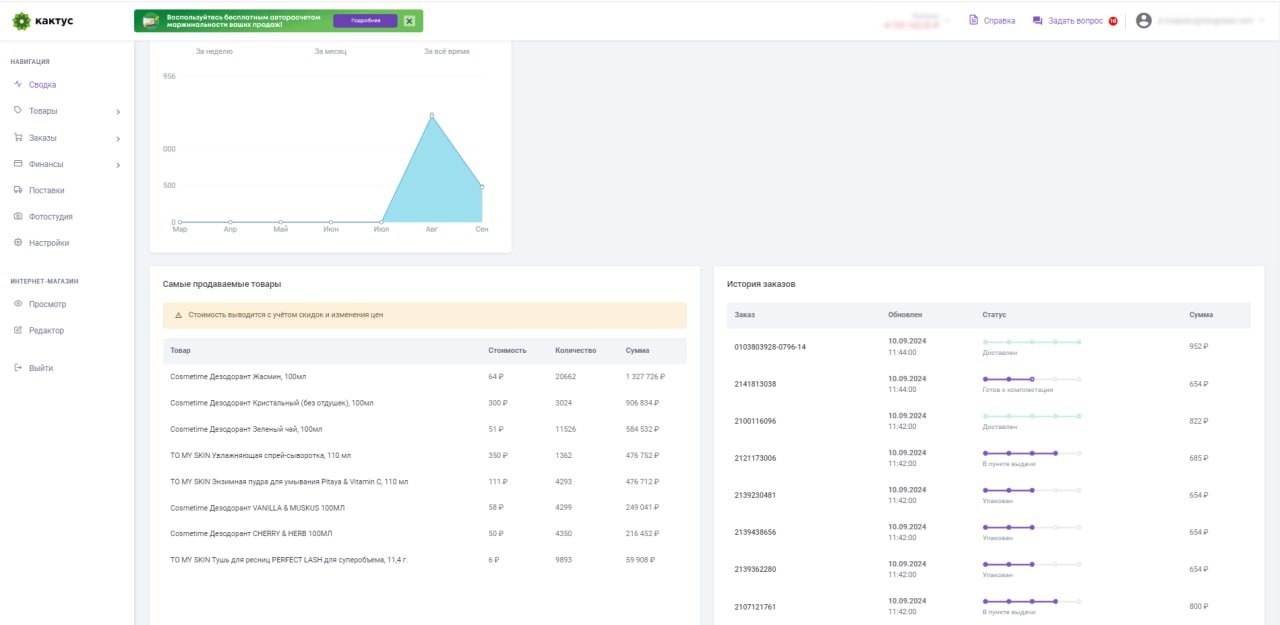This screenshot has height=625, width=1280.
Task: Open Поставки via its truck icon
Action: [18, 190]
